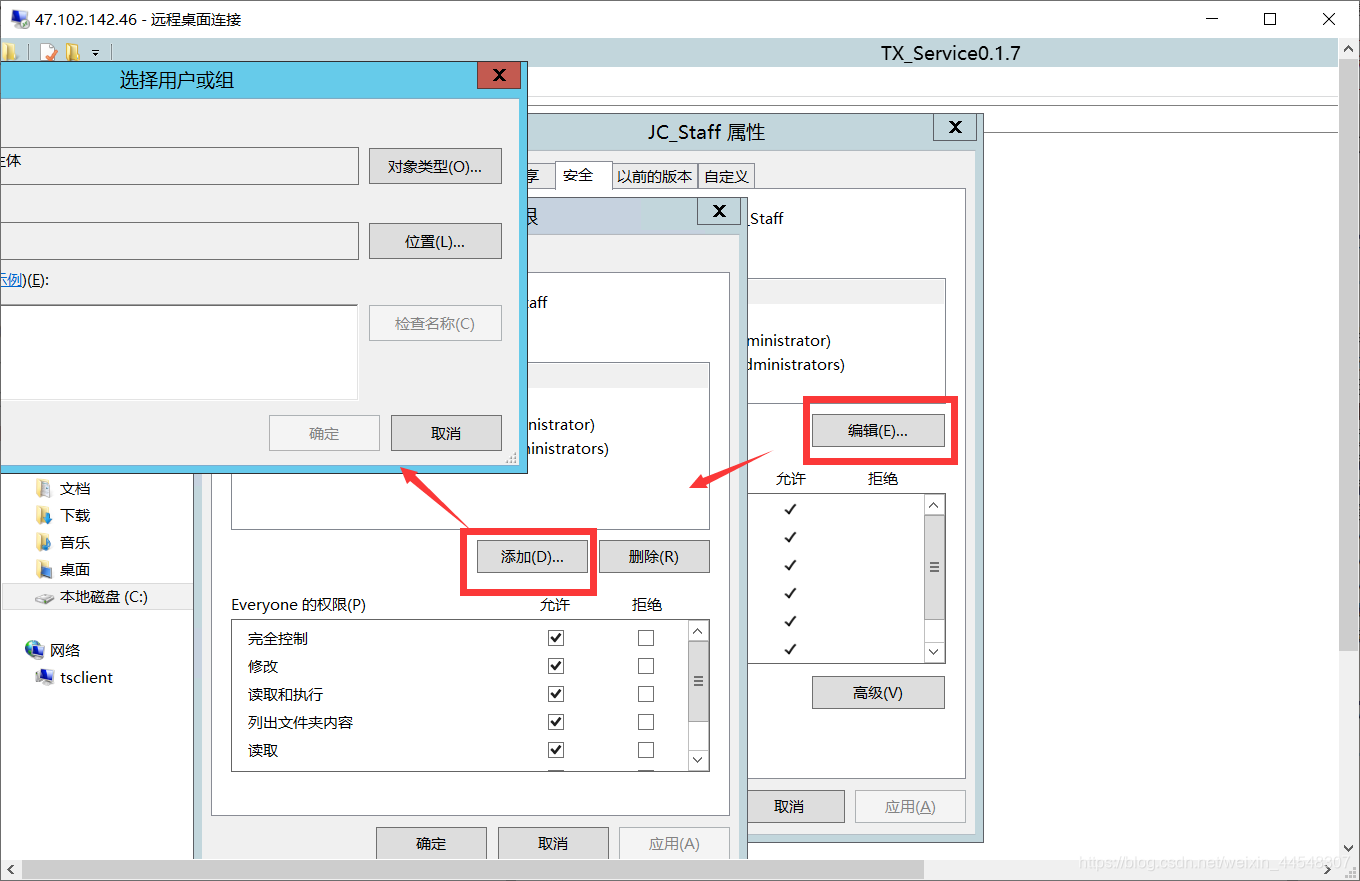Click up arrow of Everyone permissions scrollbar
The height and width of the screenshot is (881, 1360).
click(699, 631)
